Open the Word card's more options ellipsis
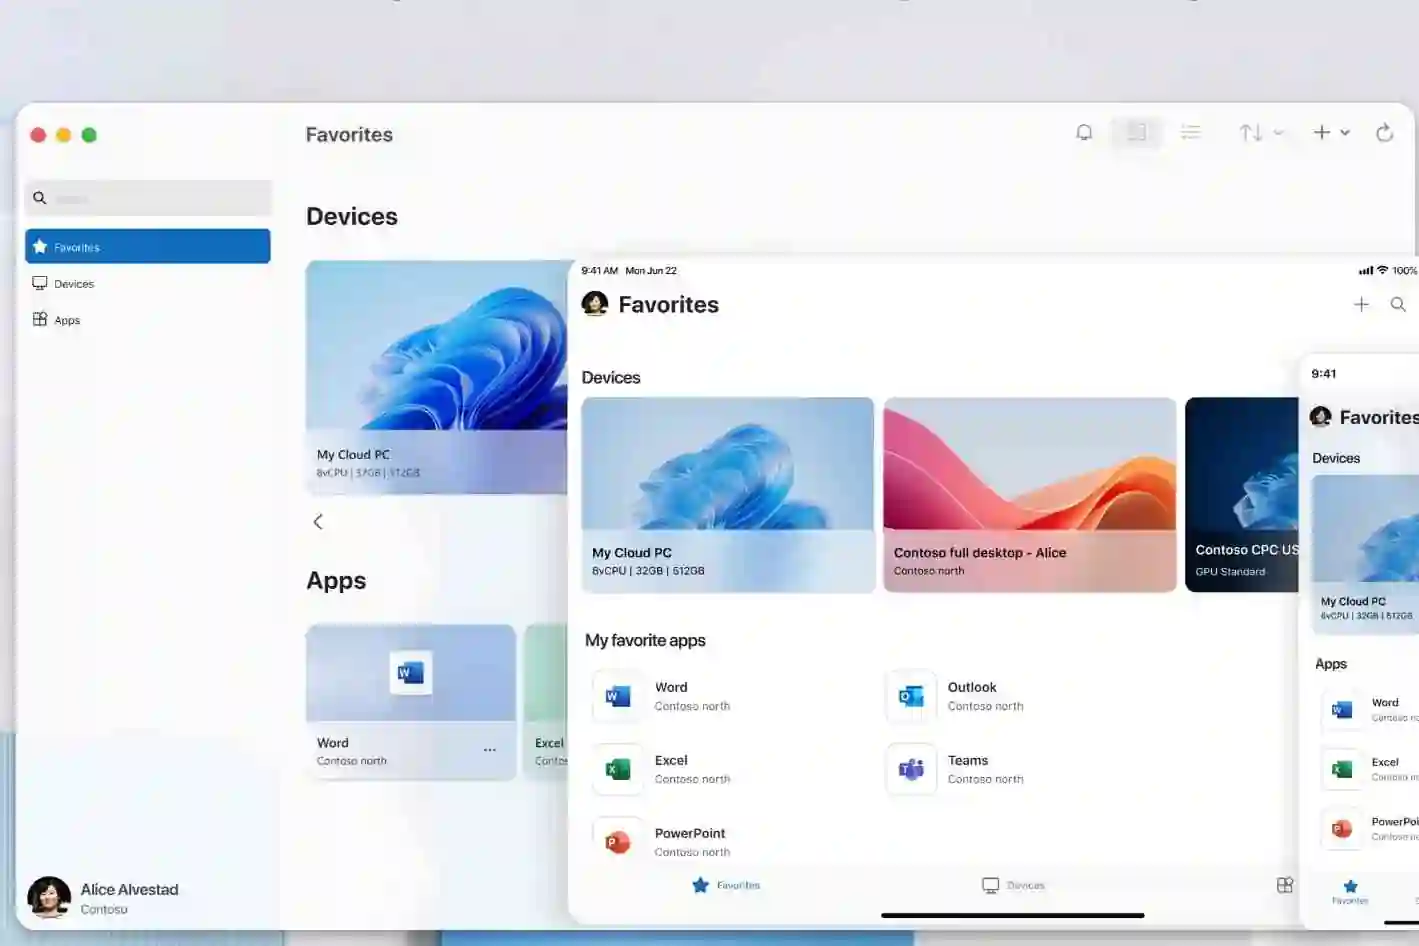 [x=490, y=750]
